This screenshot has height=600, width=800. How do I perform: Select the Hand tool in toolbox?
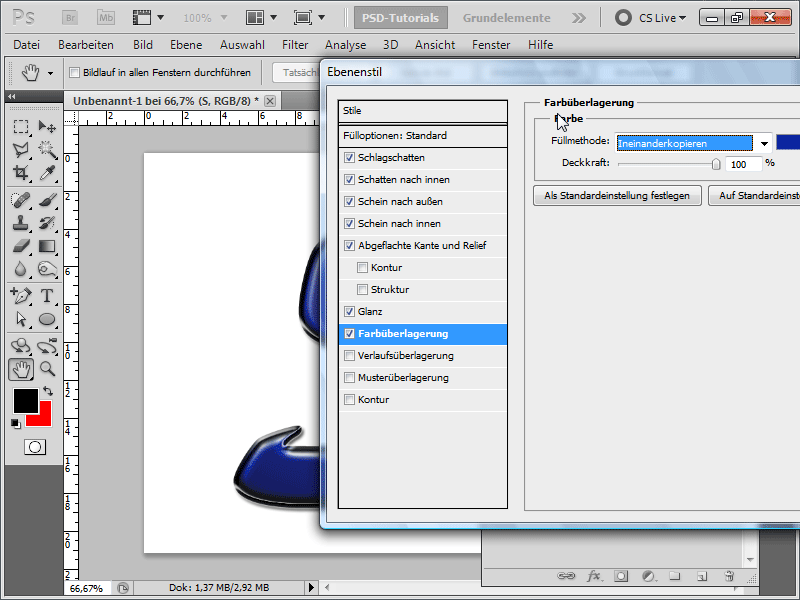(x=21, y=369)
